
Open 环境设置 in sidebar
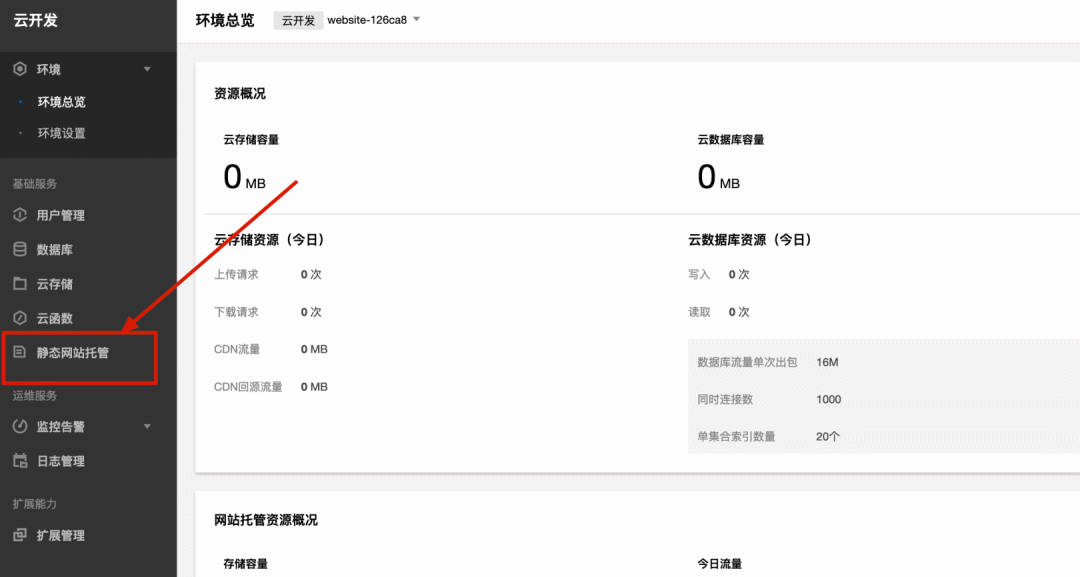click(61, 134)
